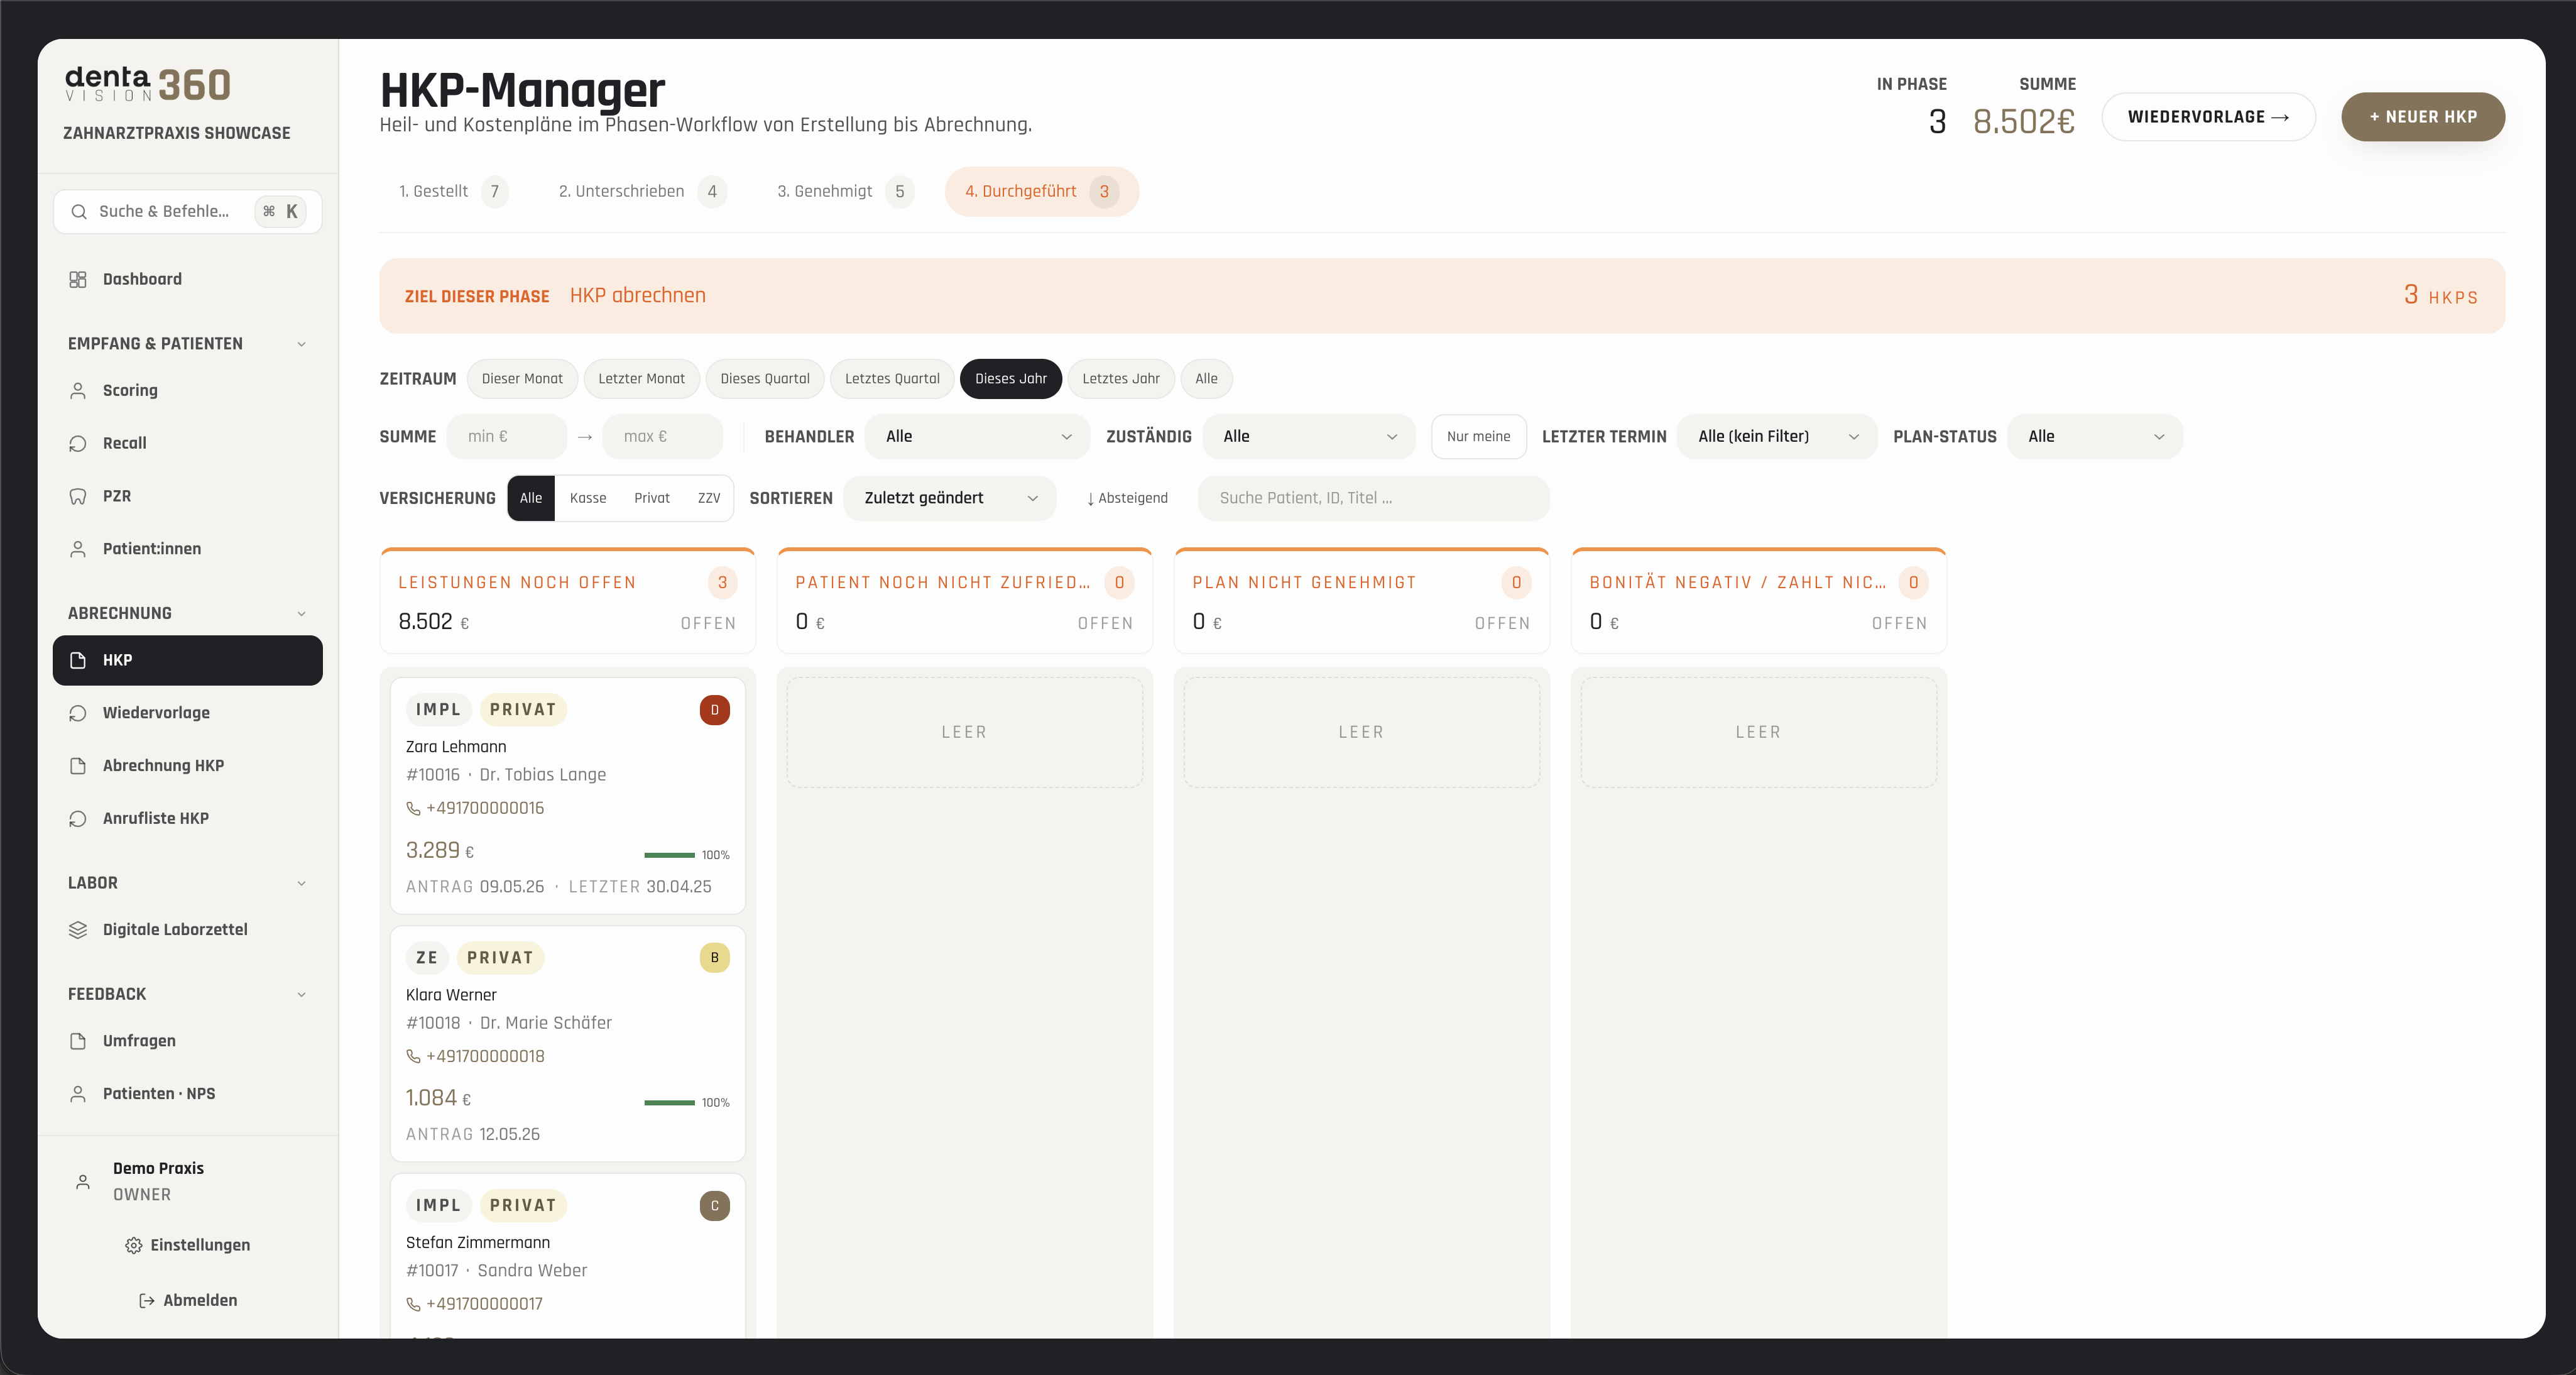
Task: Click the Patienten · NPS person icon
Action: (78, 1094)
